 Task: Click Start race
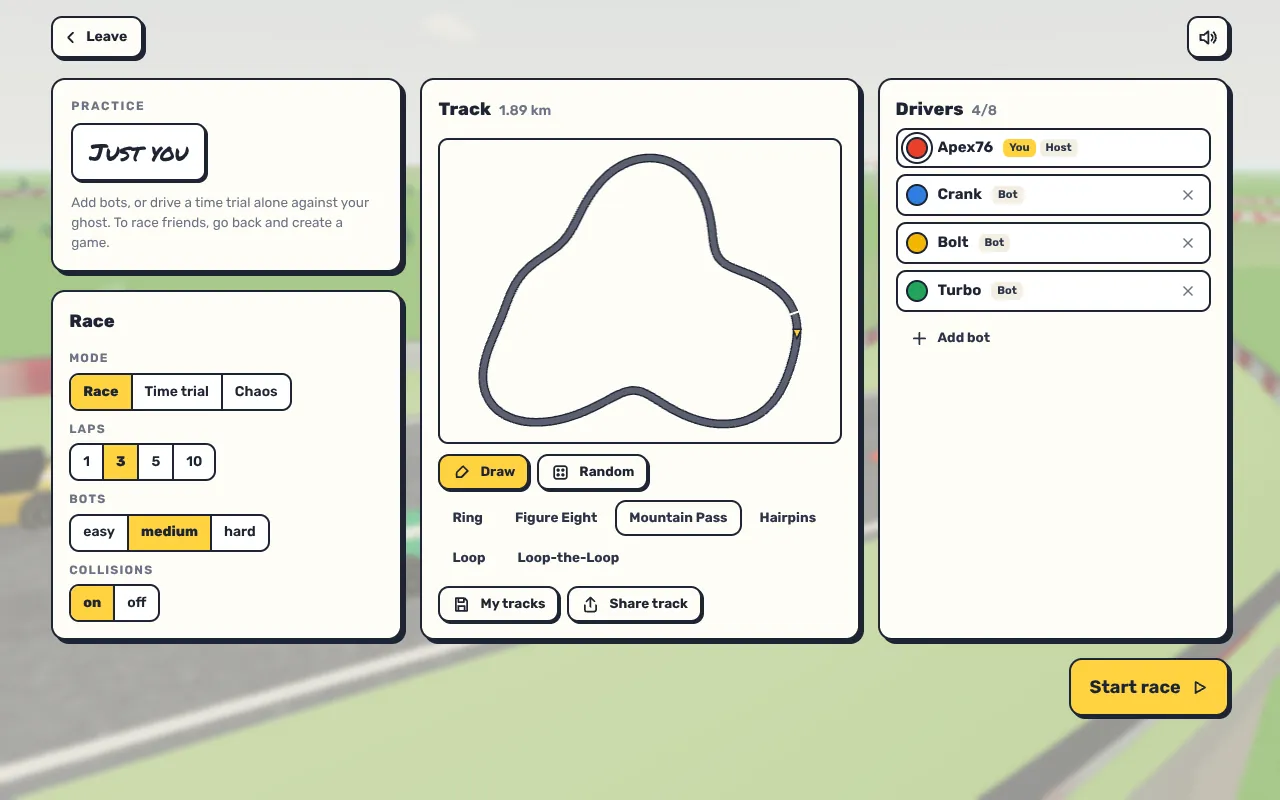(1149, 687)
